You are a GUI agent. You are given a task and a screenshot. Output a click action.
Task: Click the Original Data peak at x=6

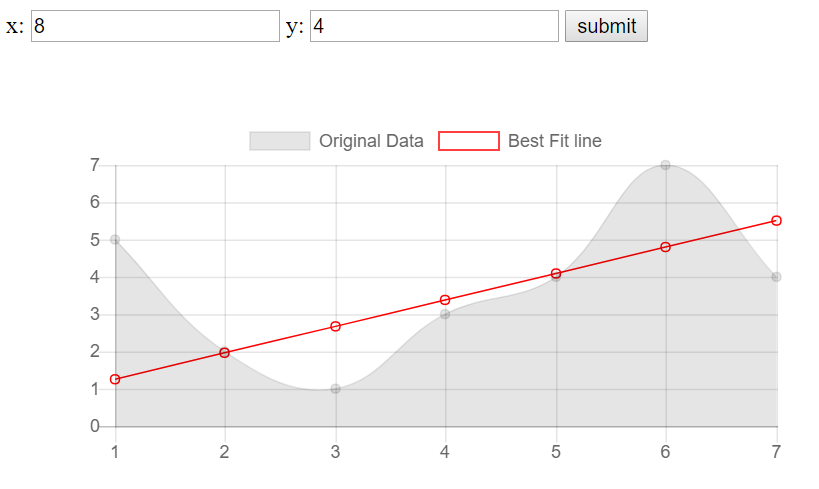tap(665, 165)
